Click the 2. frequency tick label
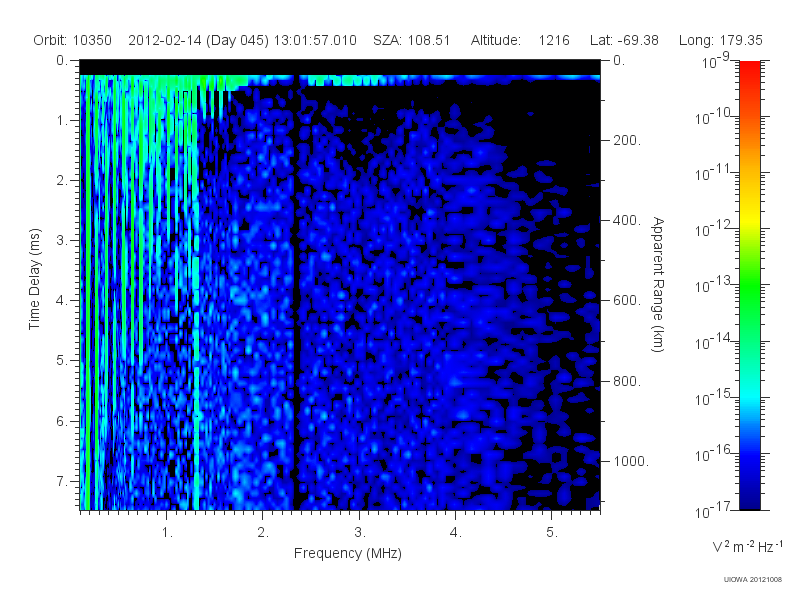This screenshot has height=600, width=800. pyautogui.click(x=263, y=532)
